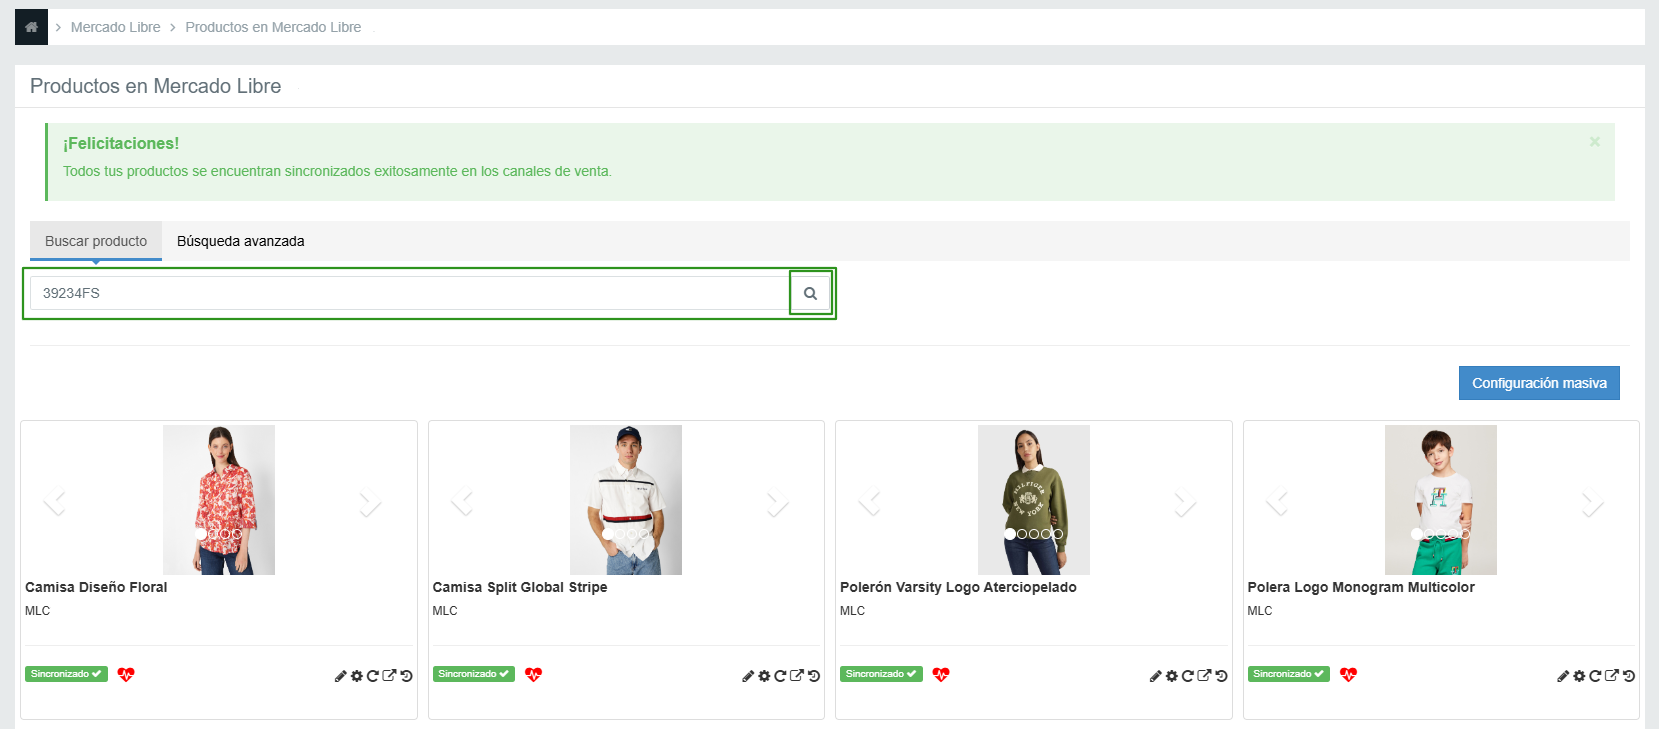This screenshot has width=1659, height=729.
Task: Open the Mercado Libre breadcrumb link
Action: point(115,27)
